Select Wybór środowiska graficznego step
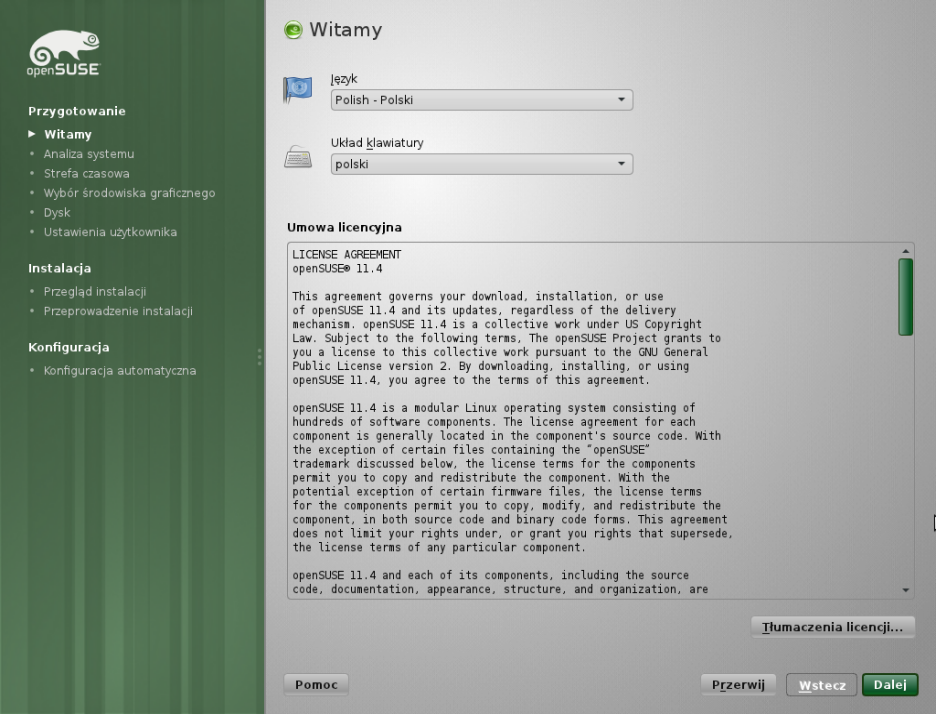The image size is (936, 714). point(130,193)
